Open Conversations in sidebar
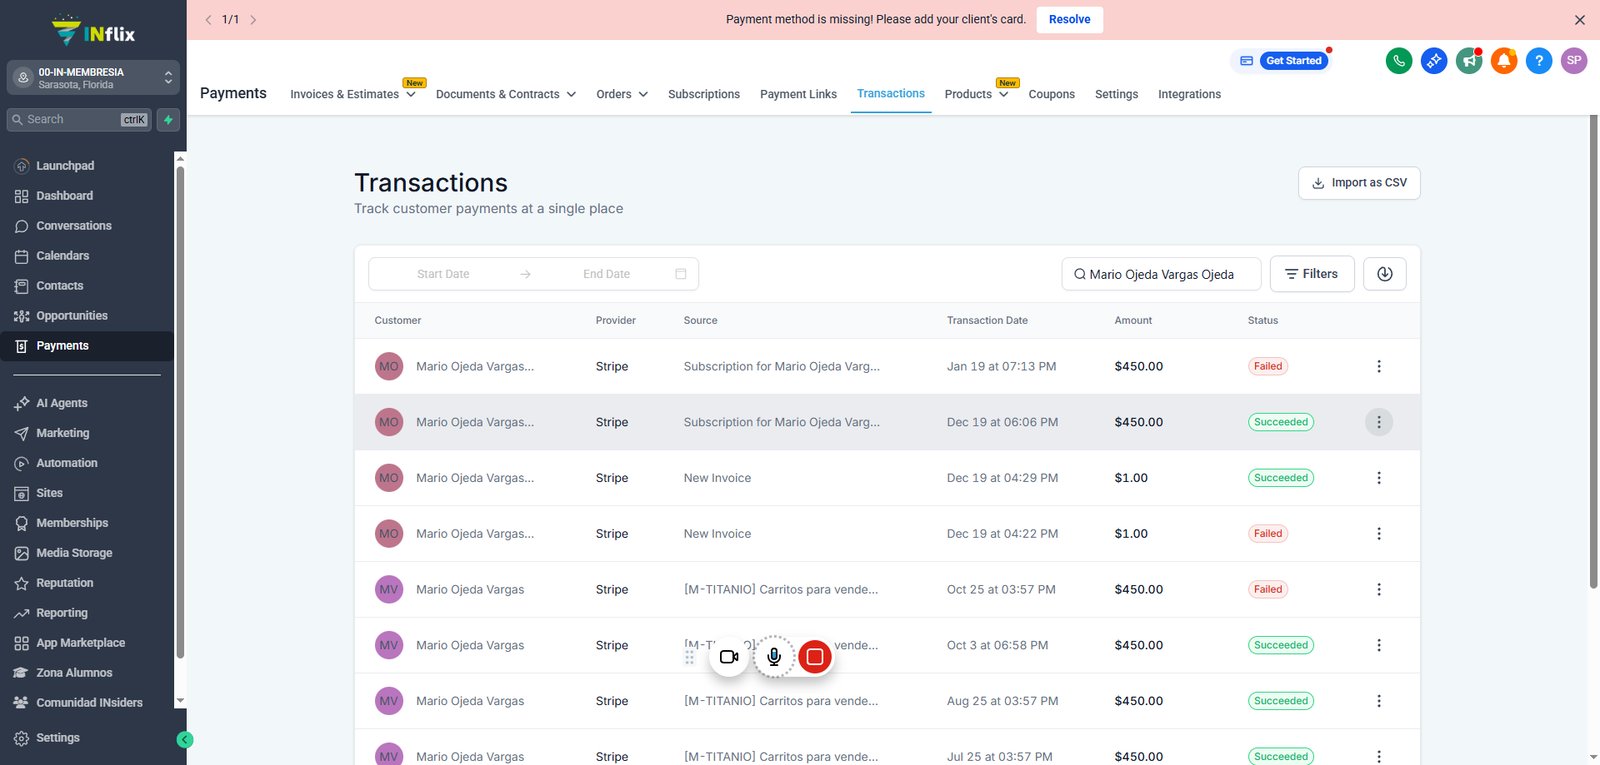Image resolution: width=1600 pixels, height=765 pixels. tap(74, 226)
